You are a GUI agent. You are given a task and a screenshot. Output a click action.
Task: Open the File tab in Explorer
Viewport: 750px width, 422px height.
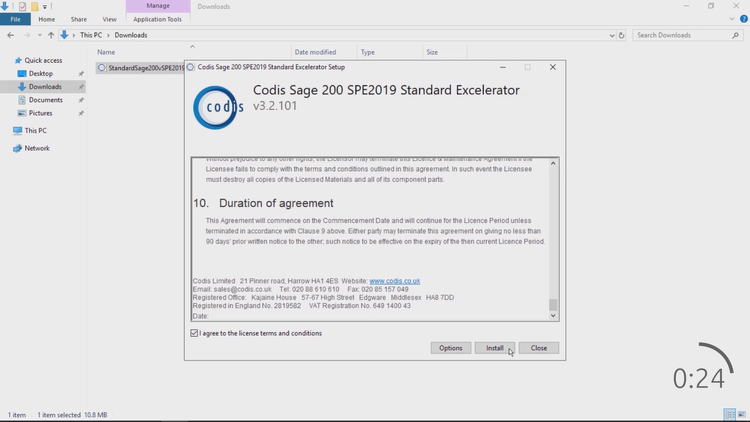point(15,19)
